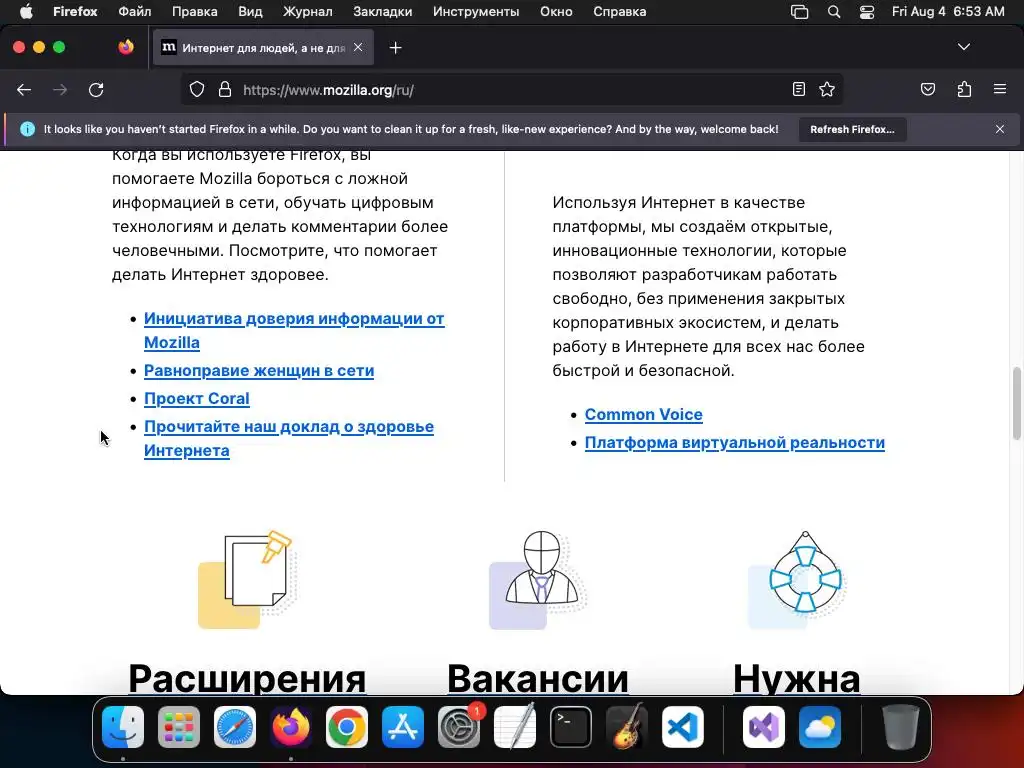The width and height of the screenshot is (1024, 768).
Task: Go back to the previous page
Action: (x=24, y=90)
